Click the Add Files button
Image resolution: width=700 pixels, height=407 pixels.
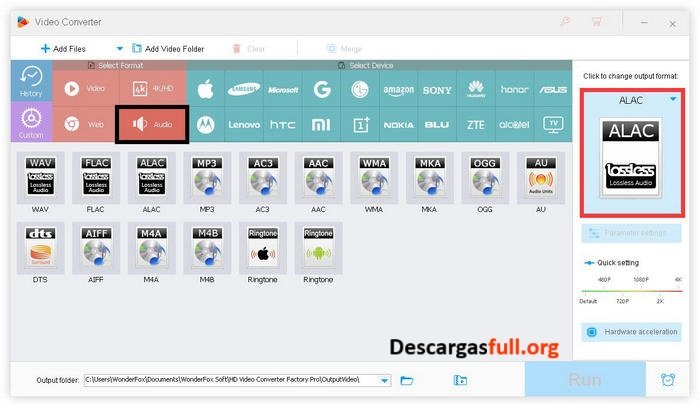click(x=63, y=49)
